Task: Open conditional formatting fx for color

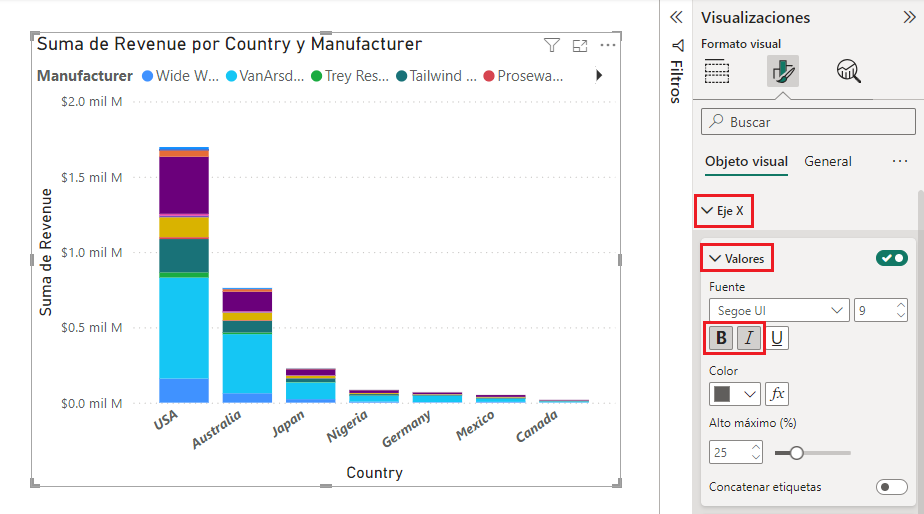Action: pyautogui.click(x=777, y=394)
